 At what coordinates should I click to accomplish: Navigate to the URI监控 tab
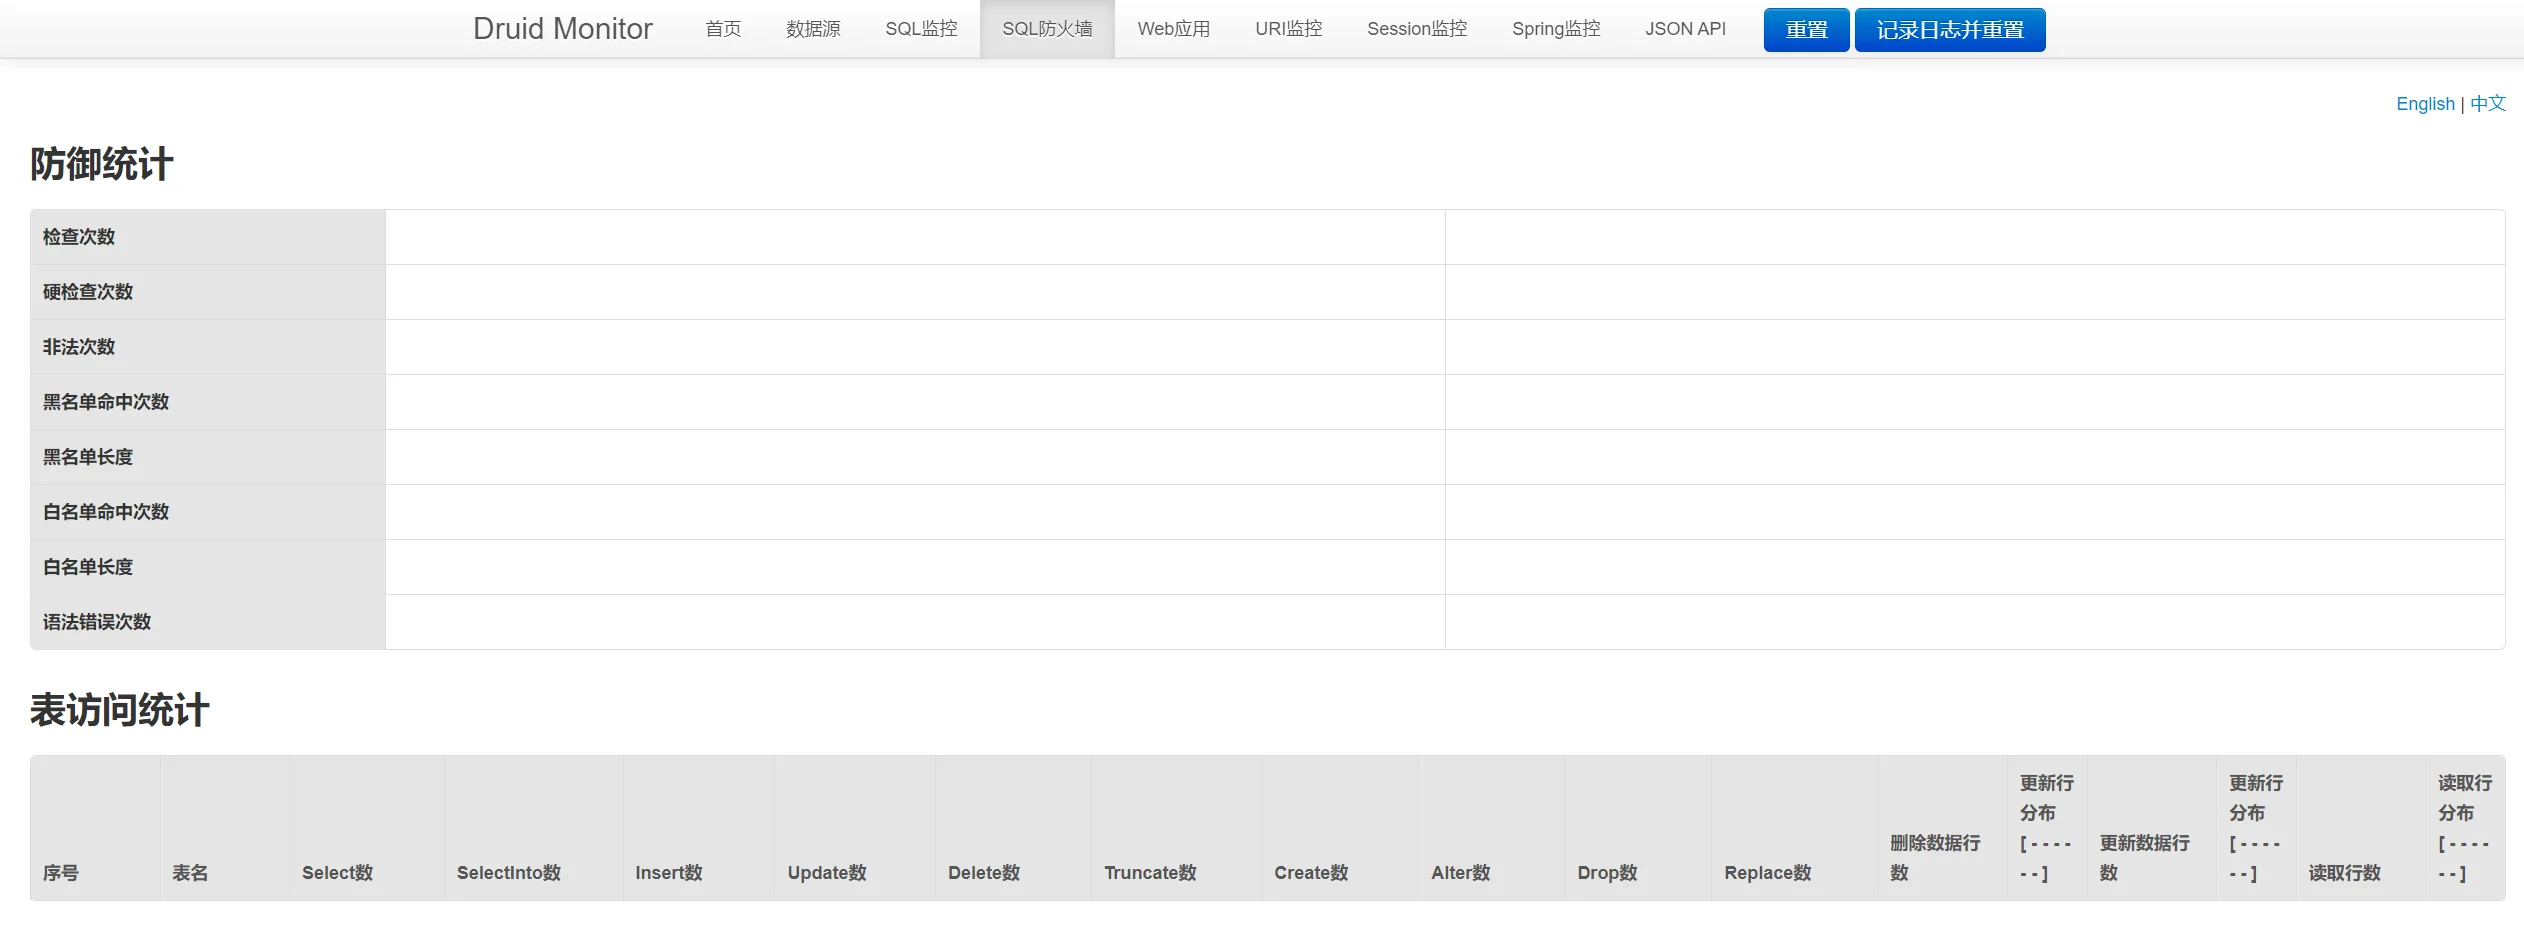(1288, 29)
